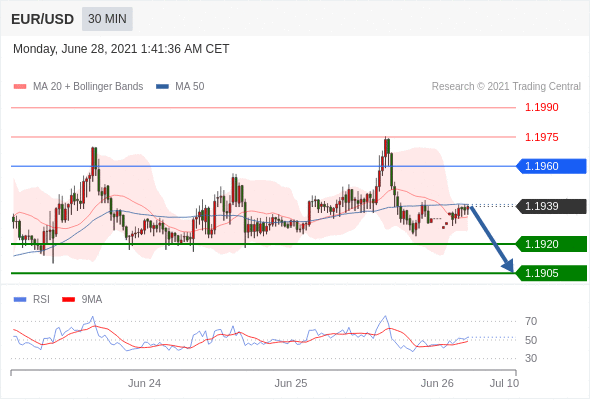Click the blue downward forecast arrow head
This screenshot has height=400, width=590.
click(x=509, y=266)
